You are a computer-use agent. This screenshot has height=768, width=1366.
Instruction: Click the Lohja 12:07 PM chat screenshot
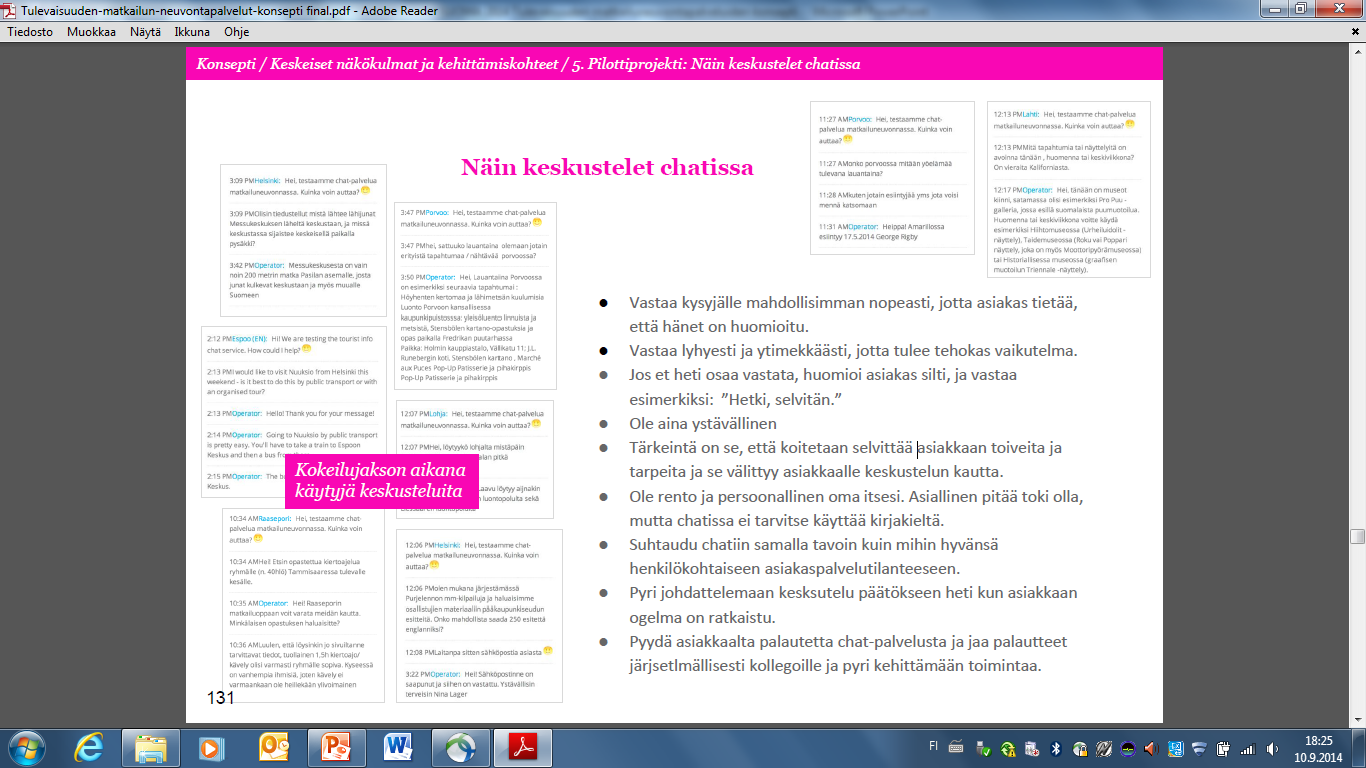click(475, 459)
